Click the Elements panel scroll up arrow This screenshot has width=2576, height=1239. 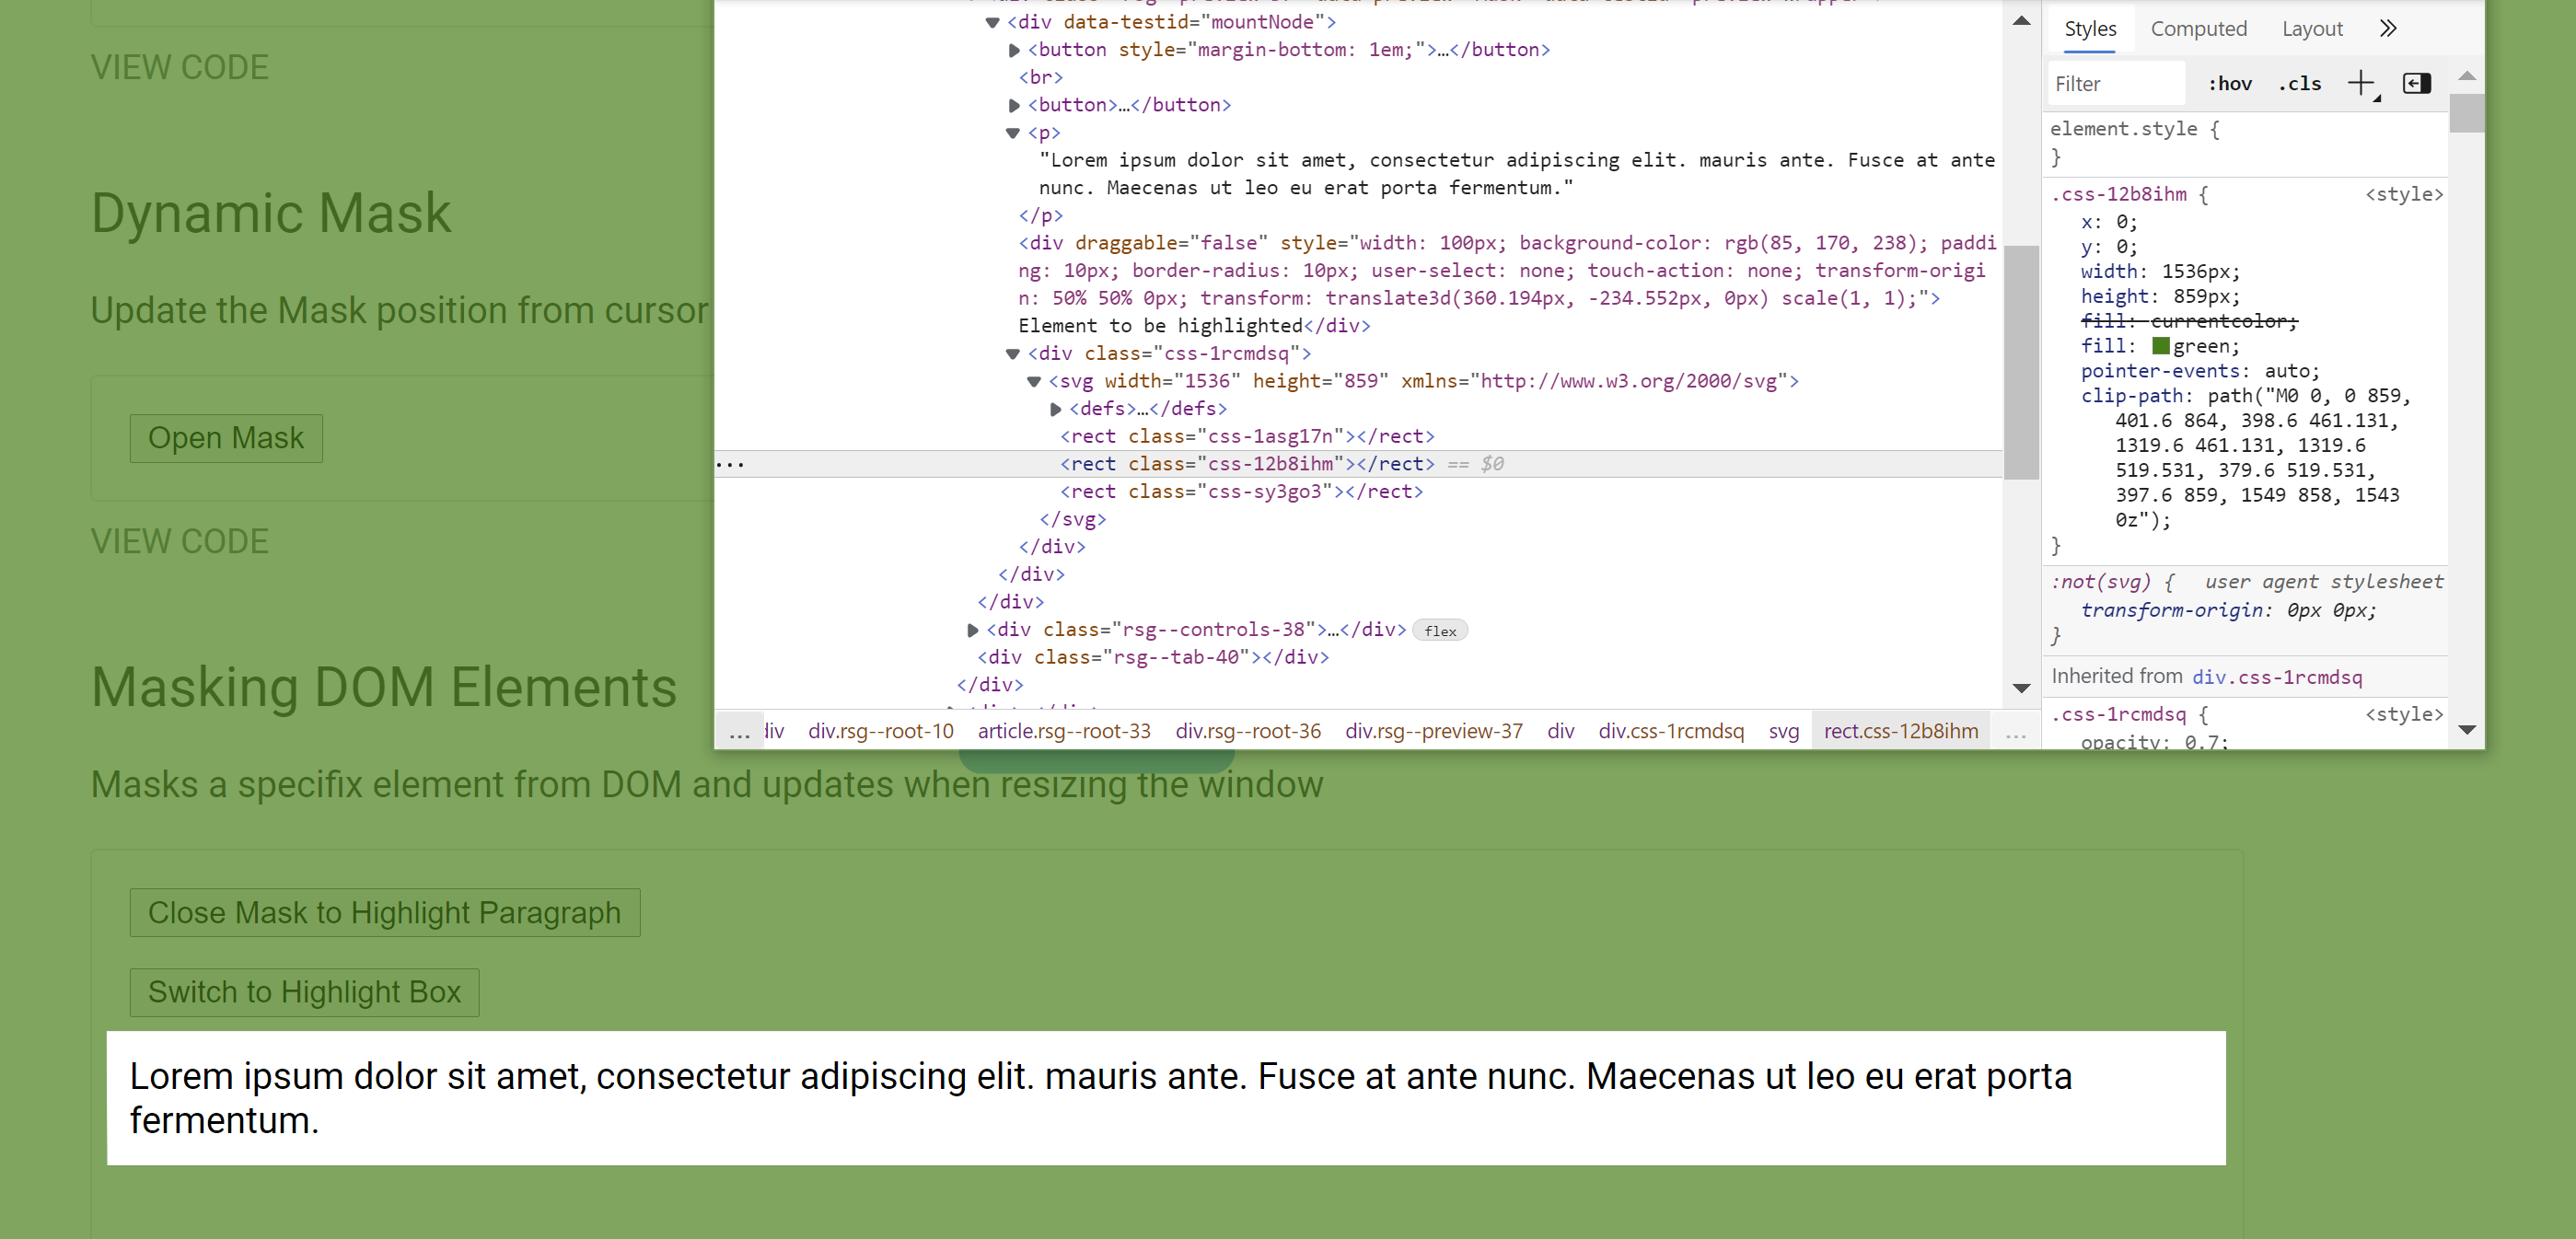2021,21
